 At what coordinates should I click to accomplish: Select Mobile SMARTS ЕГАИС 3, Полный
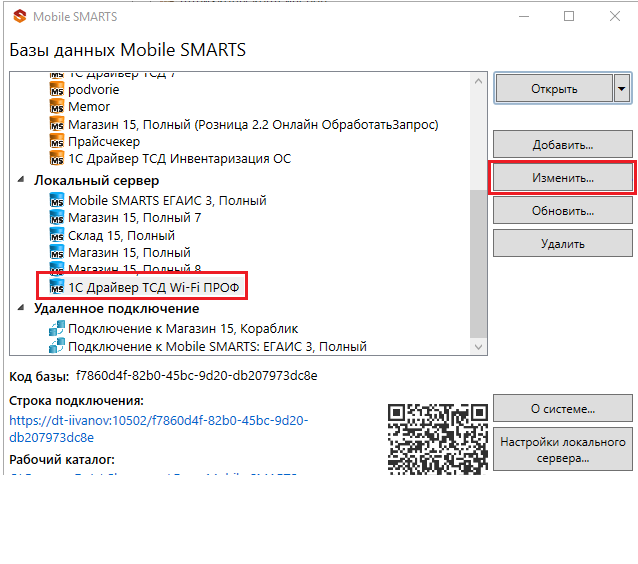[x=167, y=201]
